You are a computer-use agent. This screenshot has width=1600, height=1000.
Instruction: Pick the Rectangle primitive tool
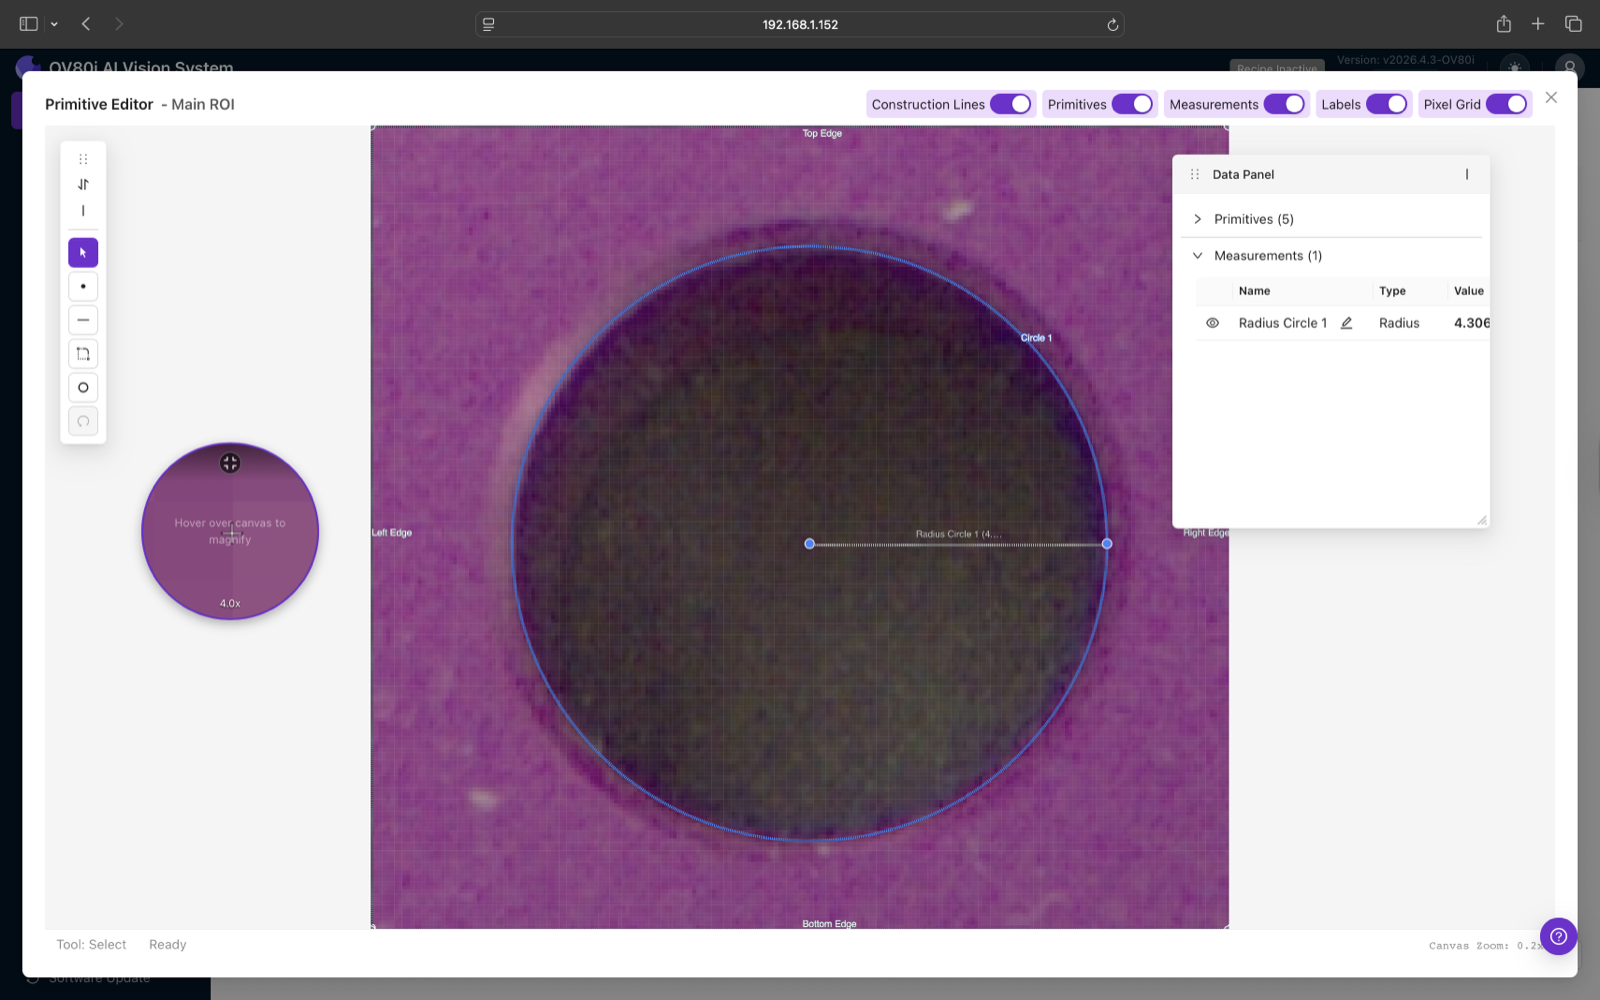(x=83, y=354)
